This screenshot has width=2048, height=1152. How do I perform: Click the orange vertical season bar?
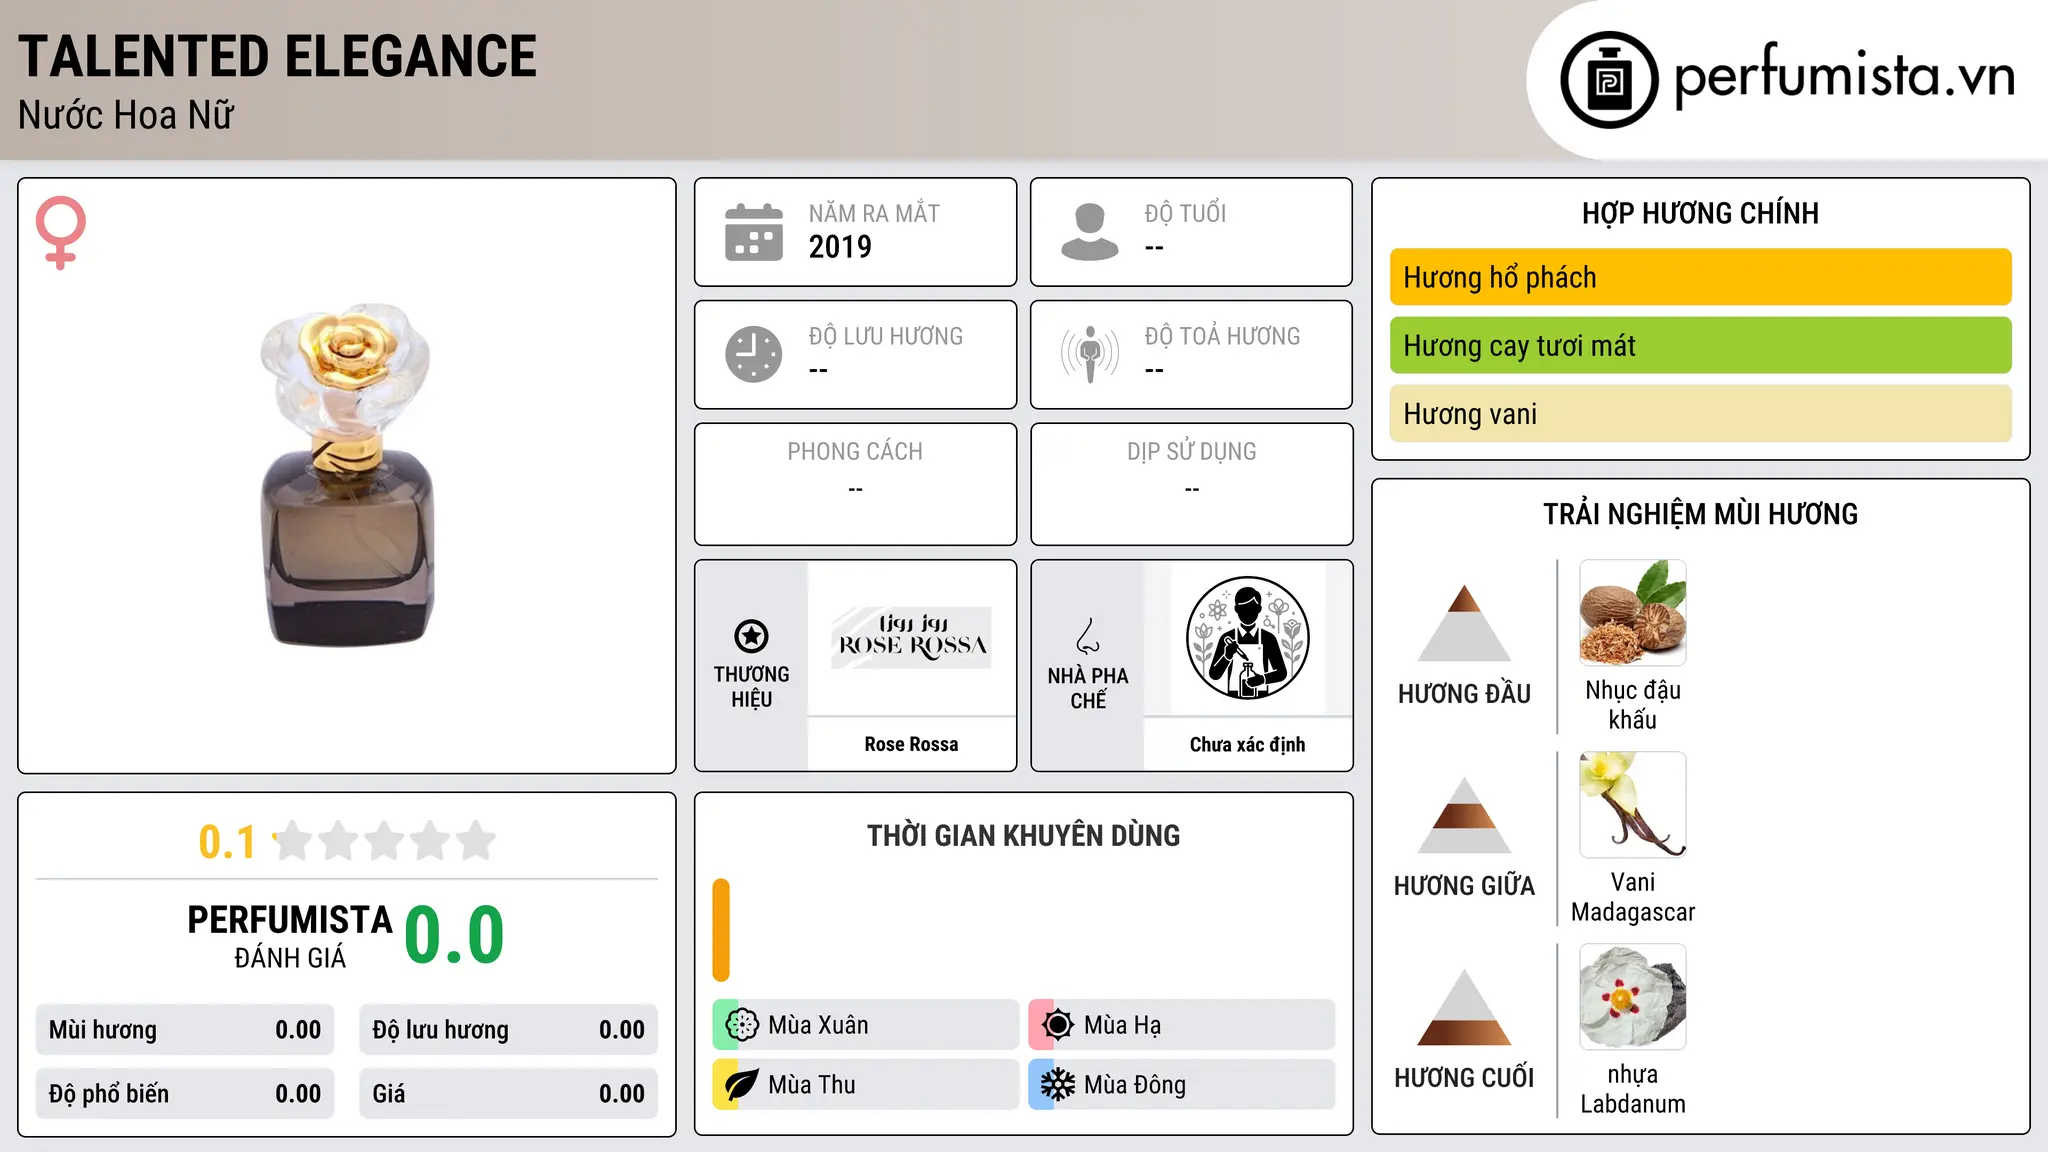pyautogui.click(x=721, y=930)
